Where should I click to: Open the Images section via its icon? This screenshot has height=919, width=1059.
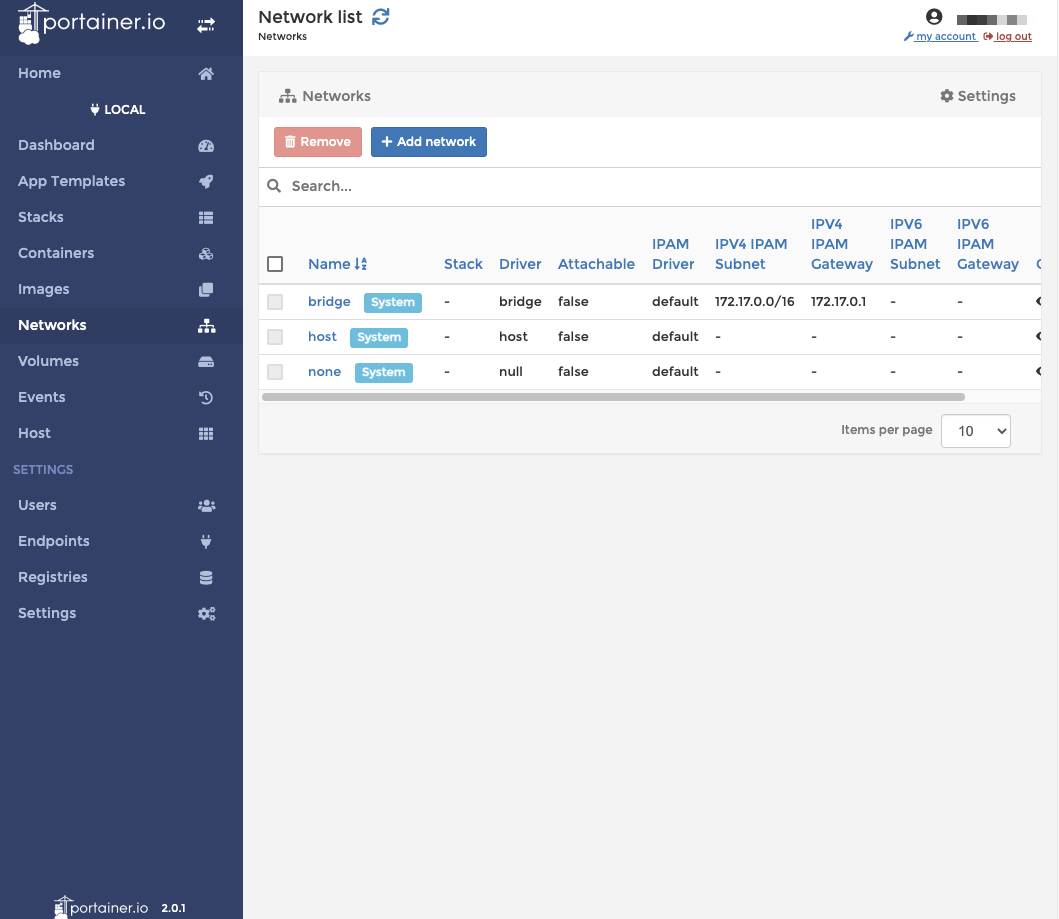(x=206, y=289)
